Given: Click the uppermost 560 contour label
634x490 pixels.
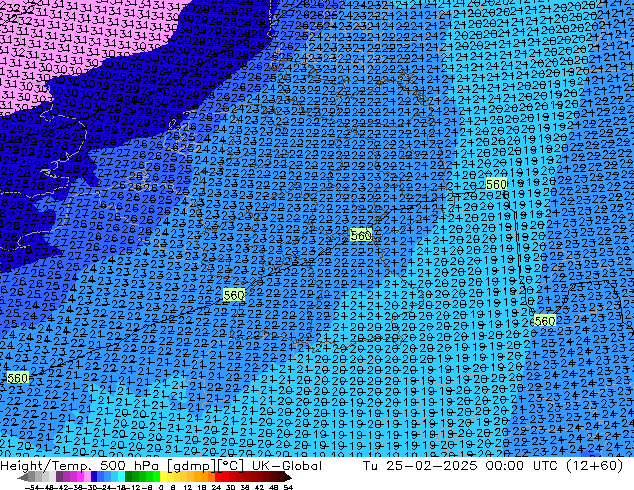Looking at the screenshot, I should coord(496,184).
